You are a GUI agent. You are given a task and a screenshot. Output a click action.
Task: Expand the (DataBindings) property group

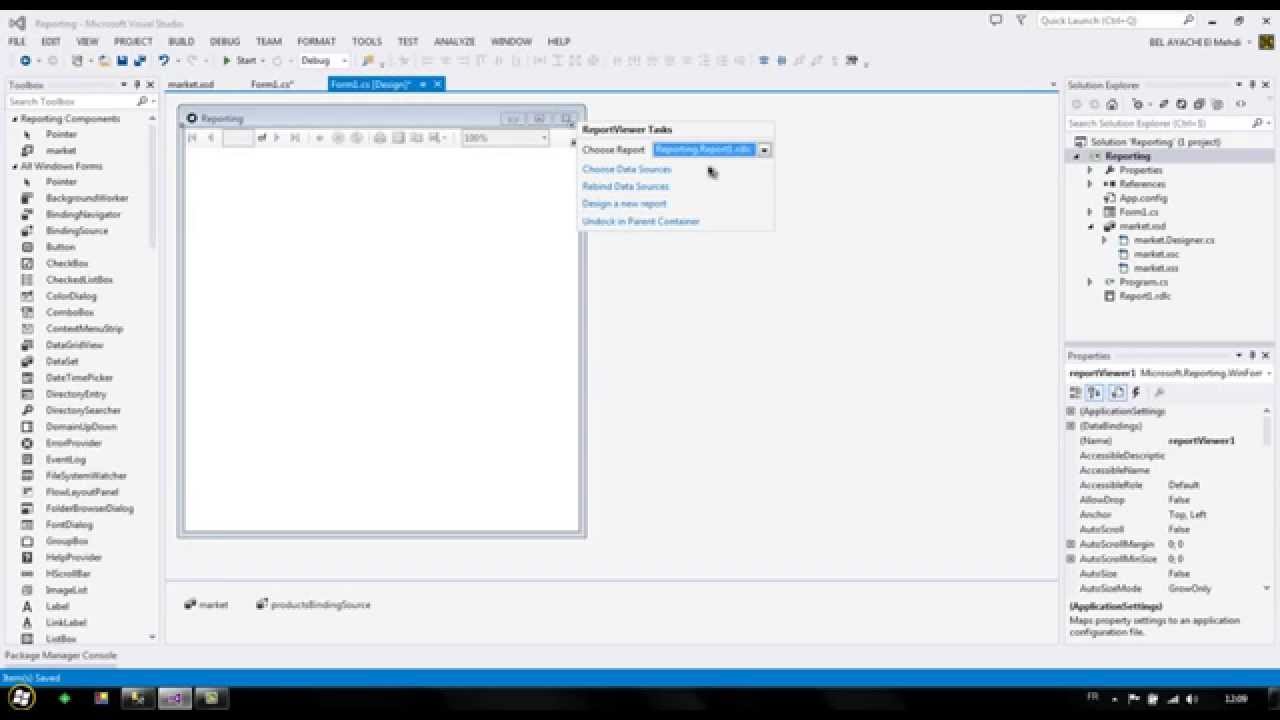(x=1071, y=426)
